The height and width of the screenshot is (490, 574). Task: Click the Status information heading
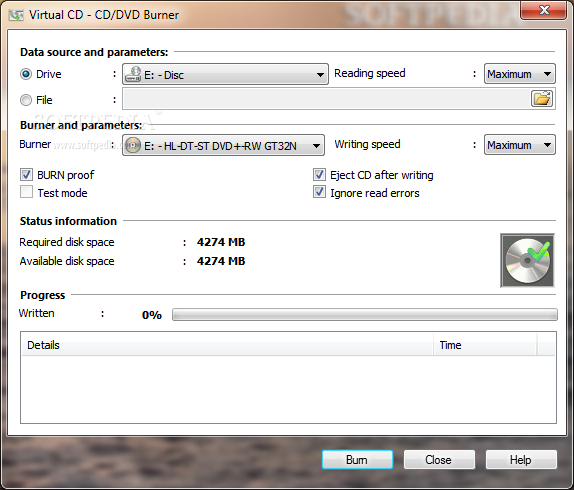point(68,221)
